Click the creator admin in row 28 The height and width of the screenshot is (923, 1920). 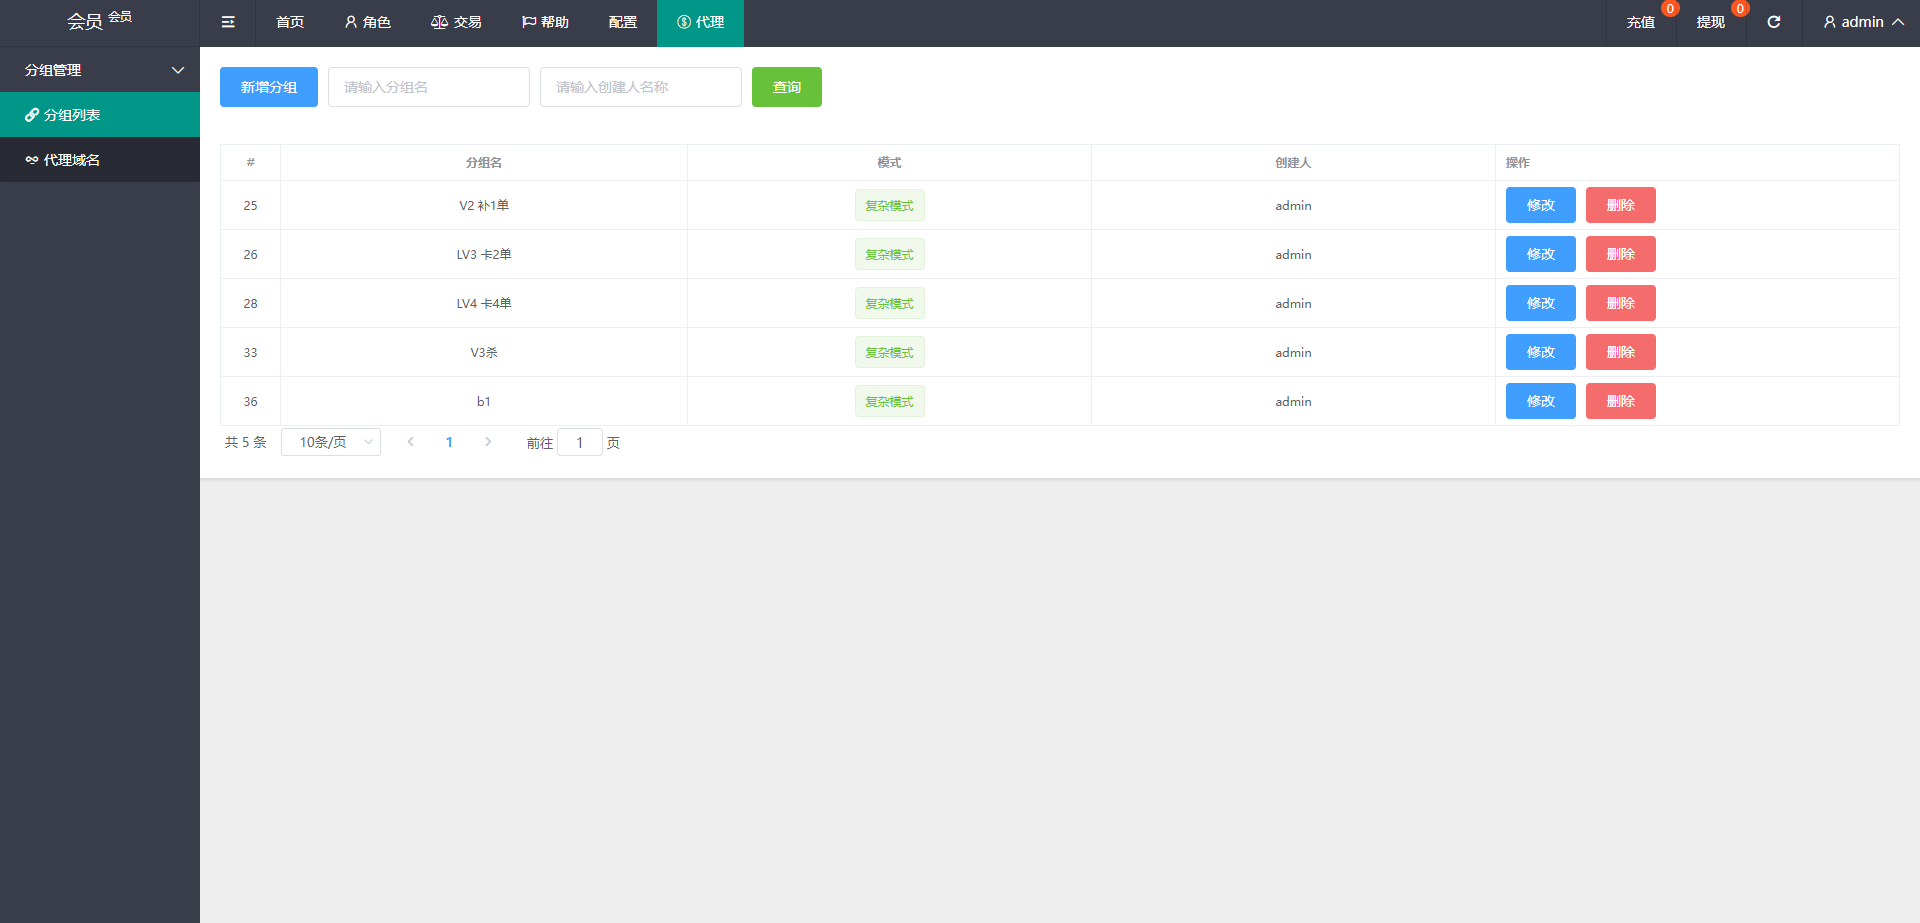(x=1293, y=303)
